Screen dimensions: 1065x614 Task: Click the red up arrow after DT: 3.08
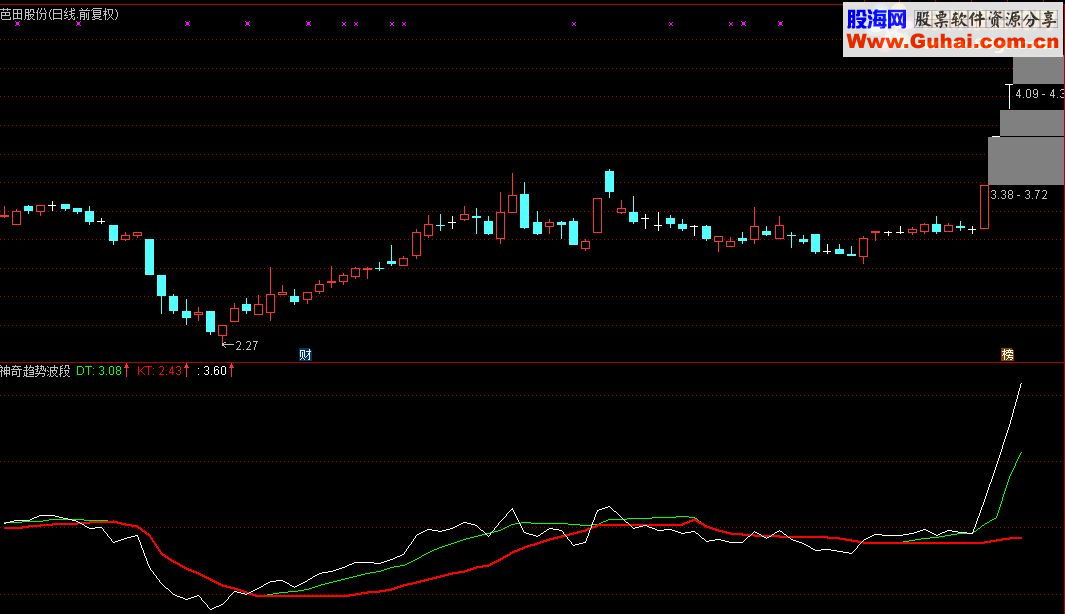click(x=126, y=370)
